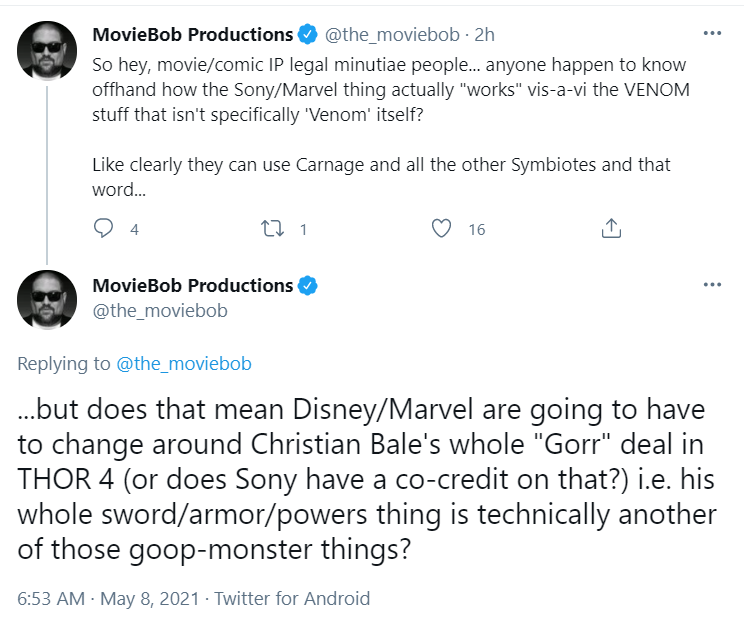
Task: Open the 2h timestamp of first tweet
Action: [x=484, y=35]
